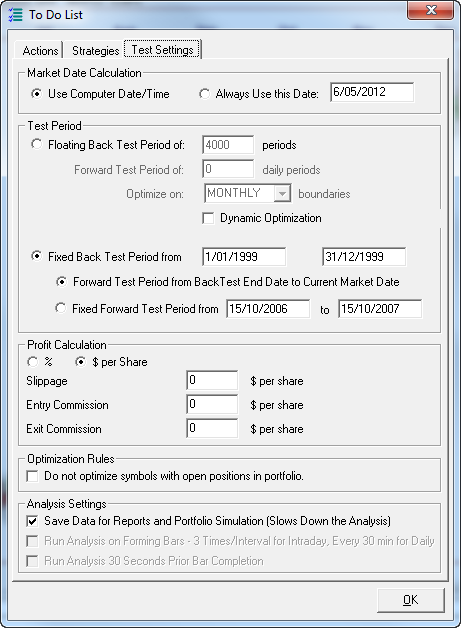Click the Always Use this Date field
Screen dimensions: 461x628
[372, 92]
